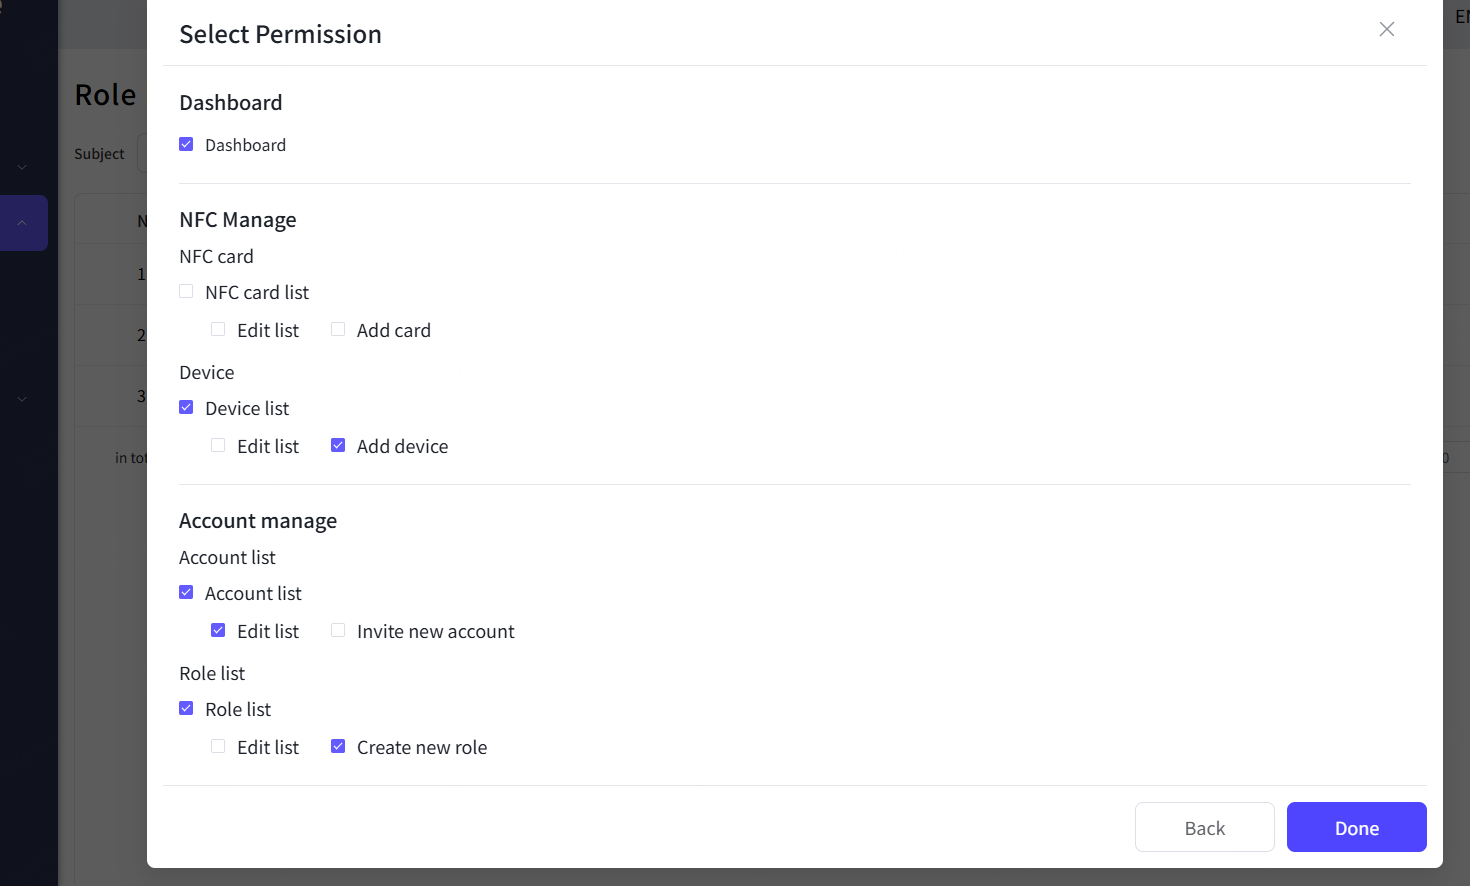Click the Subject filter input field
Viewport: 1470px width, 886px height.
(142, 154)
